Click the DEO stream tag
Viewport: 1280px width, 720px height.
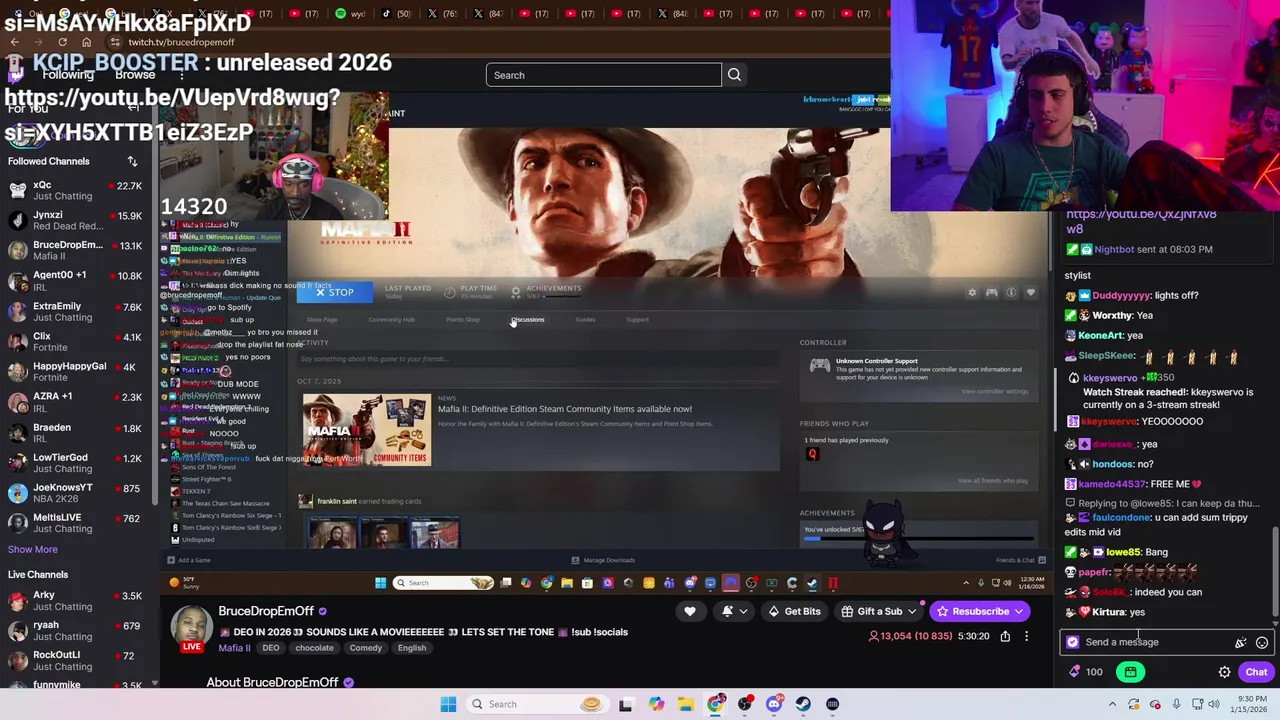coord(270,648)
